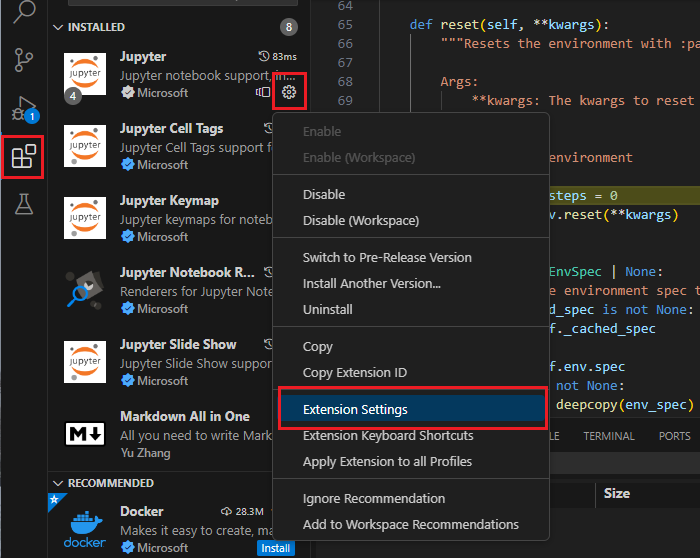Image resolution: width=700 pixels, height=558 pixels.
Task: Select Copy Extension ID
Action: 411,372
